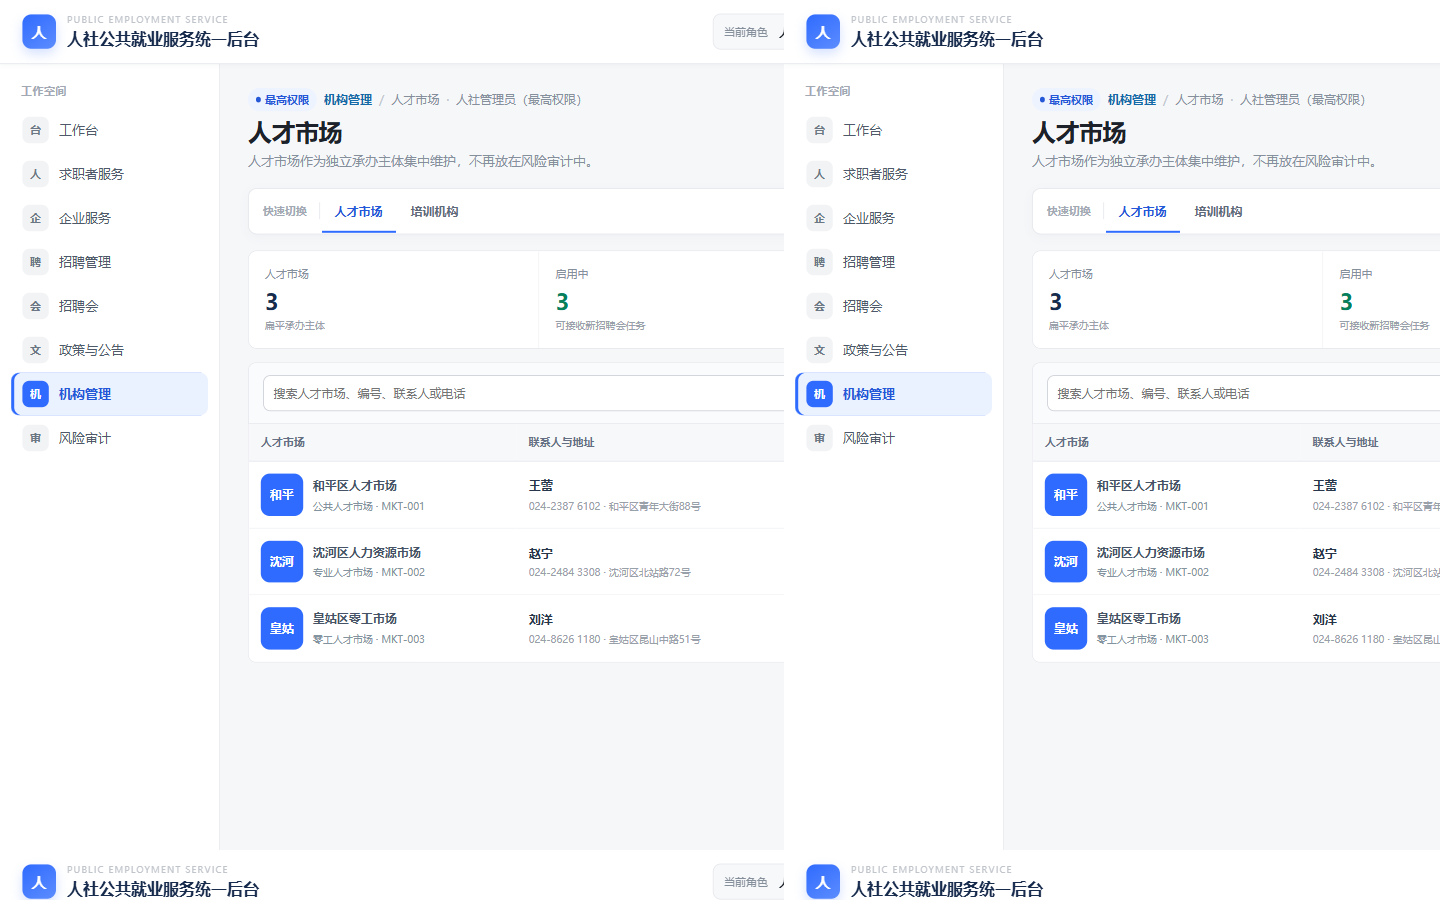Click the 最高权限 badge in the right copy's breadcrumb
Screen dimensions: 1440x900
click(x=1066, y=100)
